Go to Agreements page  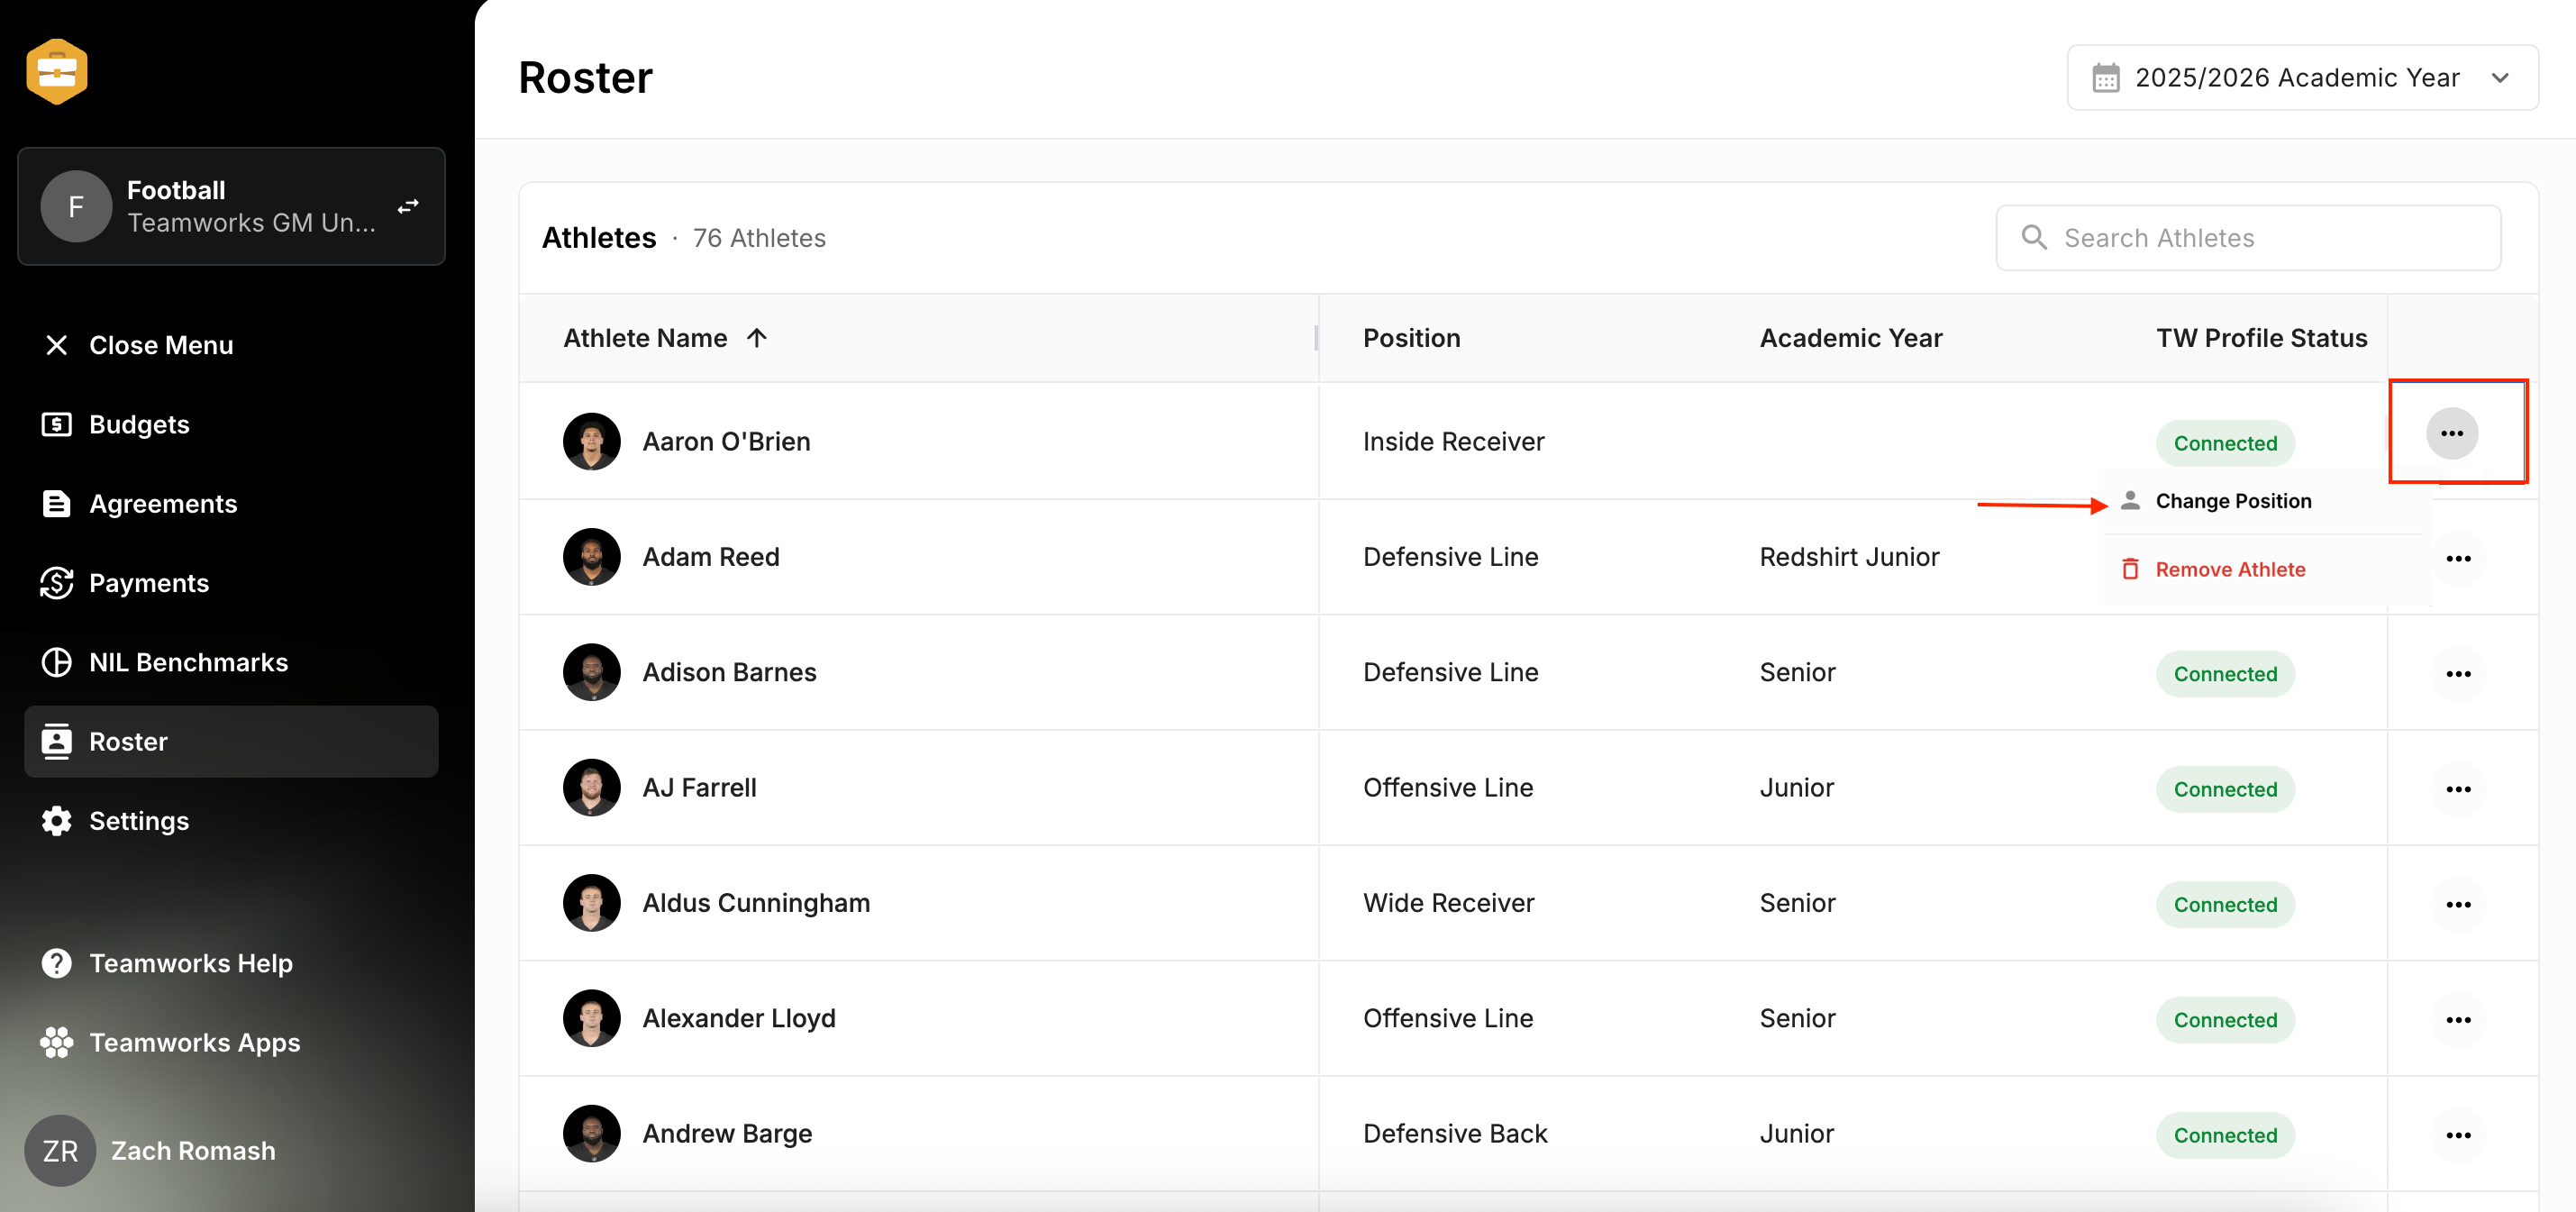(139, 503)
